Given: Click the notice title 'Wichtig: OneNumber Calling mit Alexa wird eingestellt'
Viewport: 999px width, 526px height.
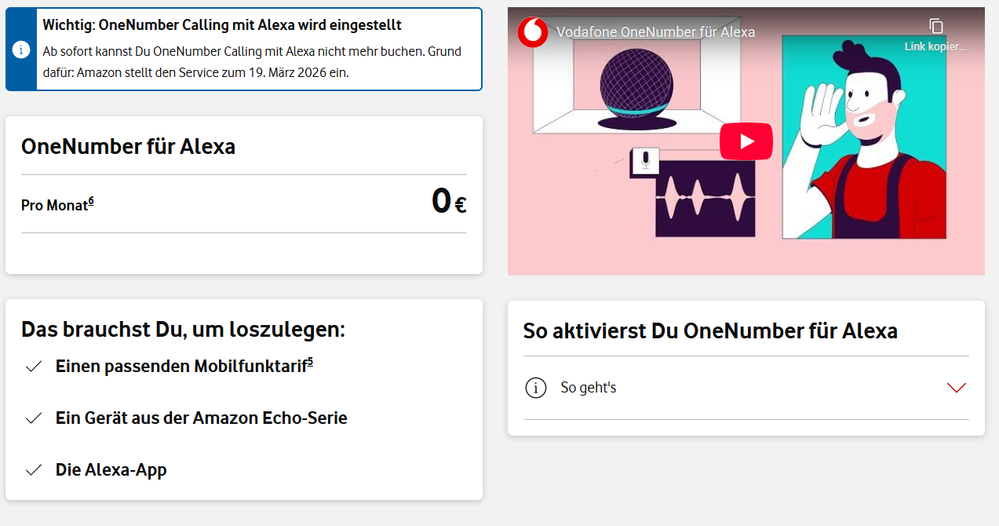Looking at the screenshot, I should (222, 25).
